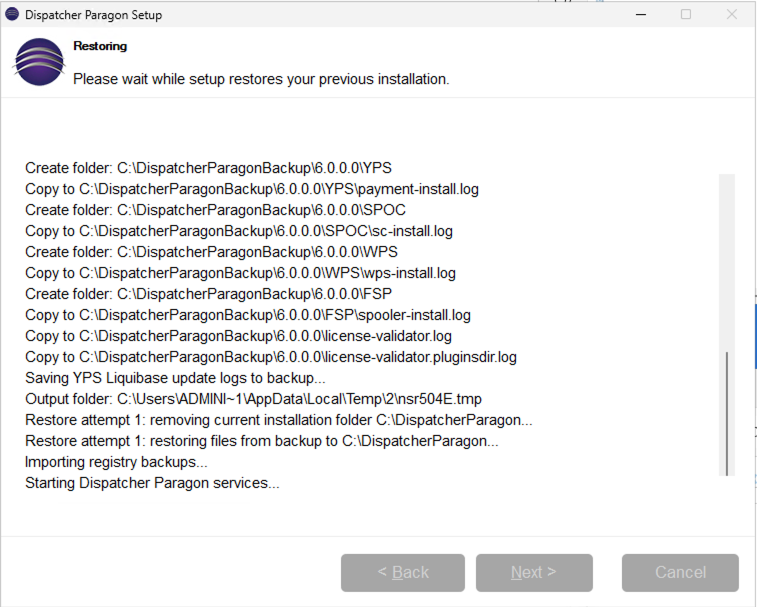Screen dimensions: 757x607
Task: Click the log list scrollbar thumb
Action: 727,414
